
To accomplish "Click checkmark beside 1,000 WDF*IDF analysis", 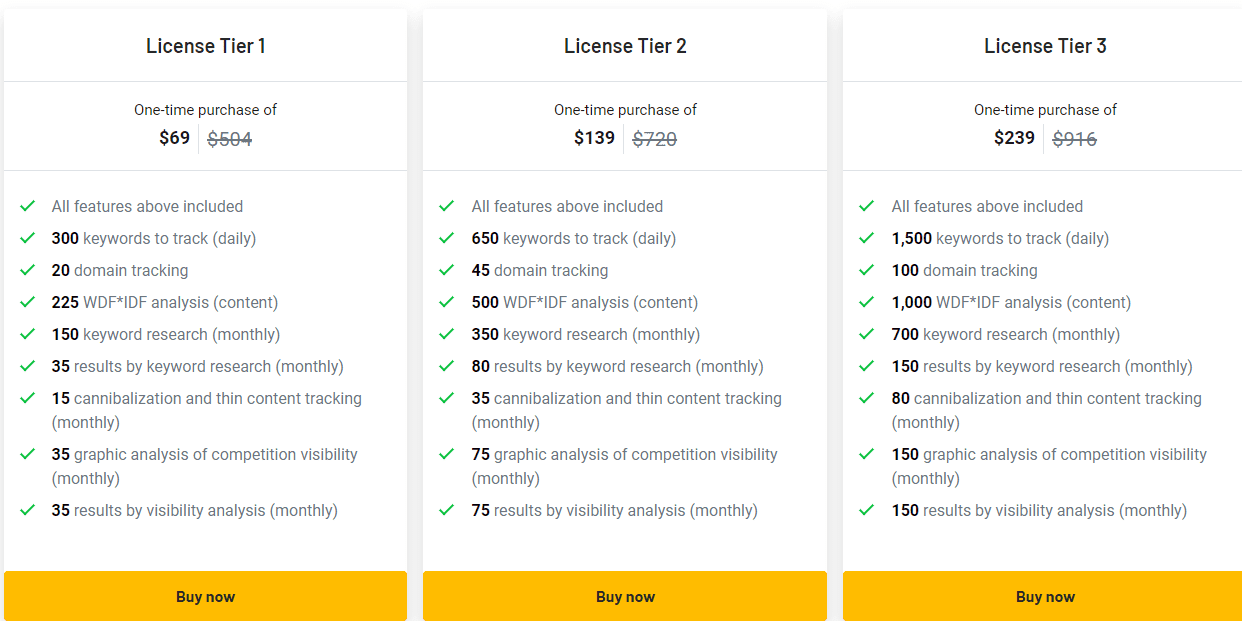I will tap(867, 302).
